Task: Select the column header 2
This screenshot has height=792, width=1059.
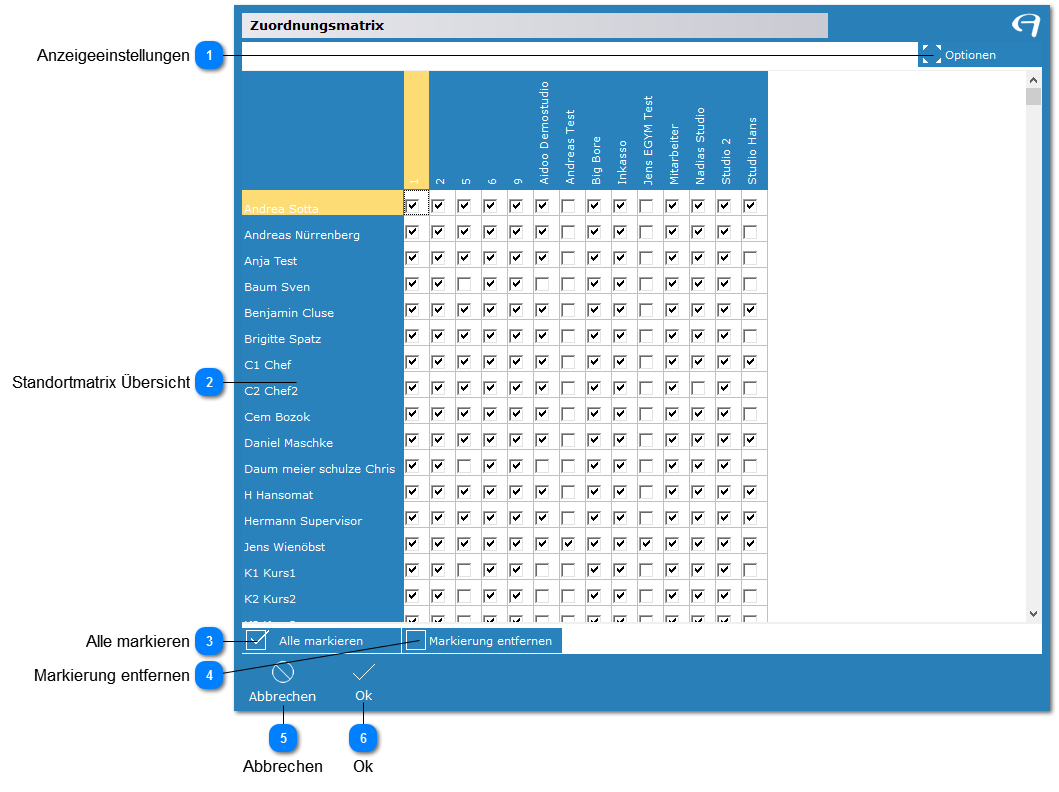Action: [440, 181]
